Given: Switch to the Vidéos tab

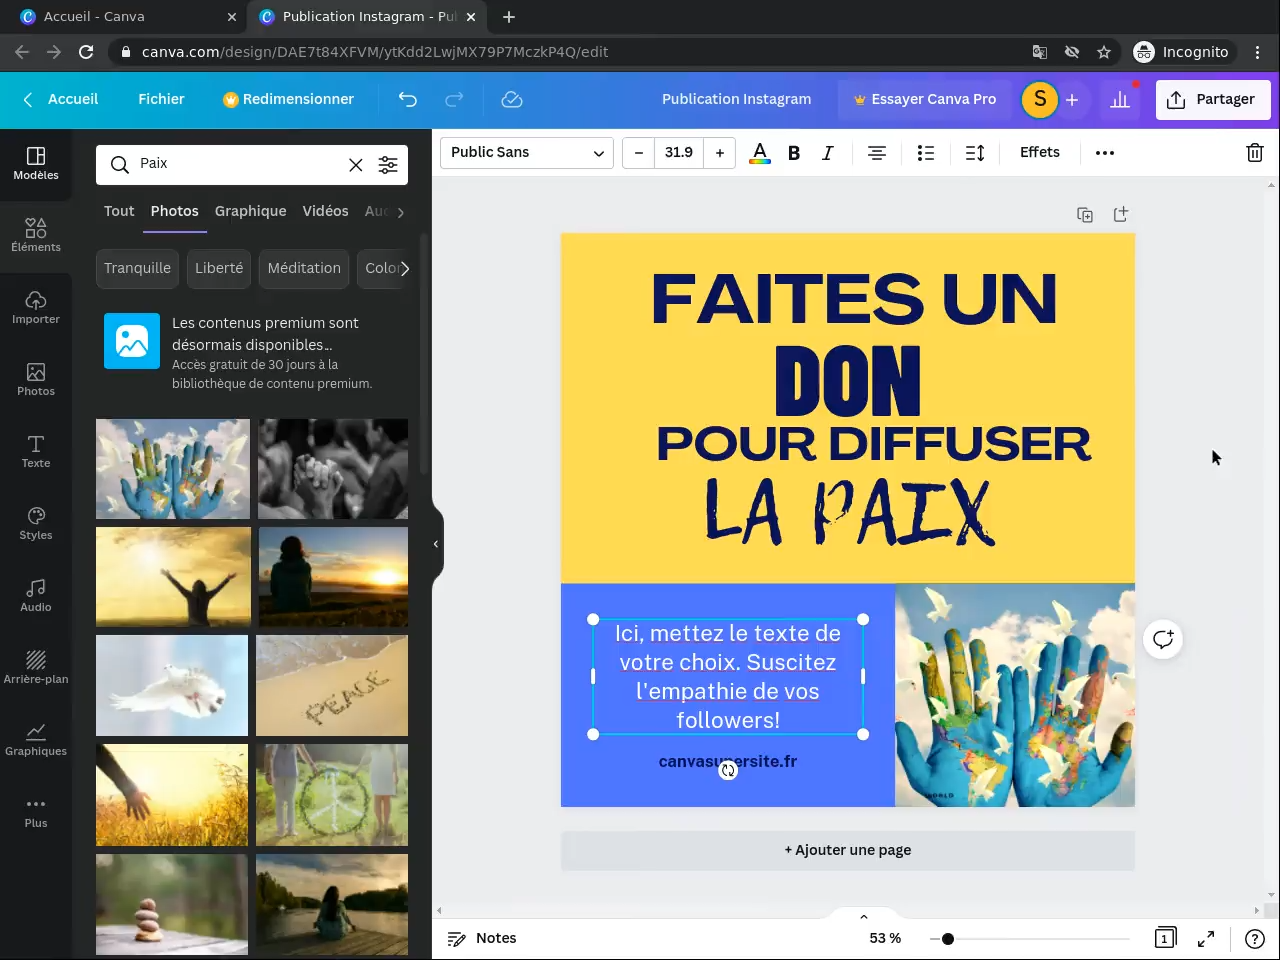Looking at the screenshot, I should (325, 211).
